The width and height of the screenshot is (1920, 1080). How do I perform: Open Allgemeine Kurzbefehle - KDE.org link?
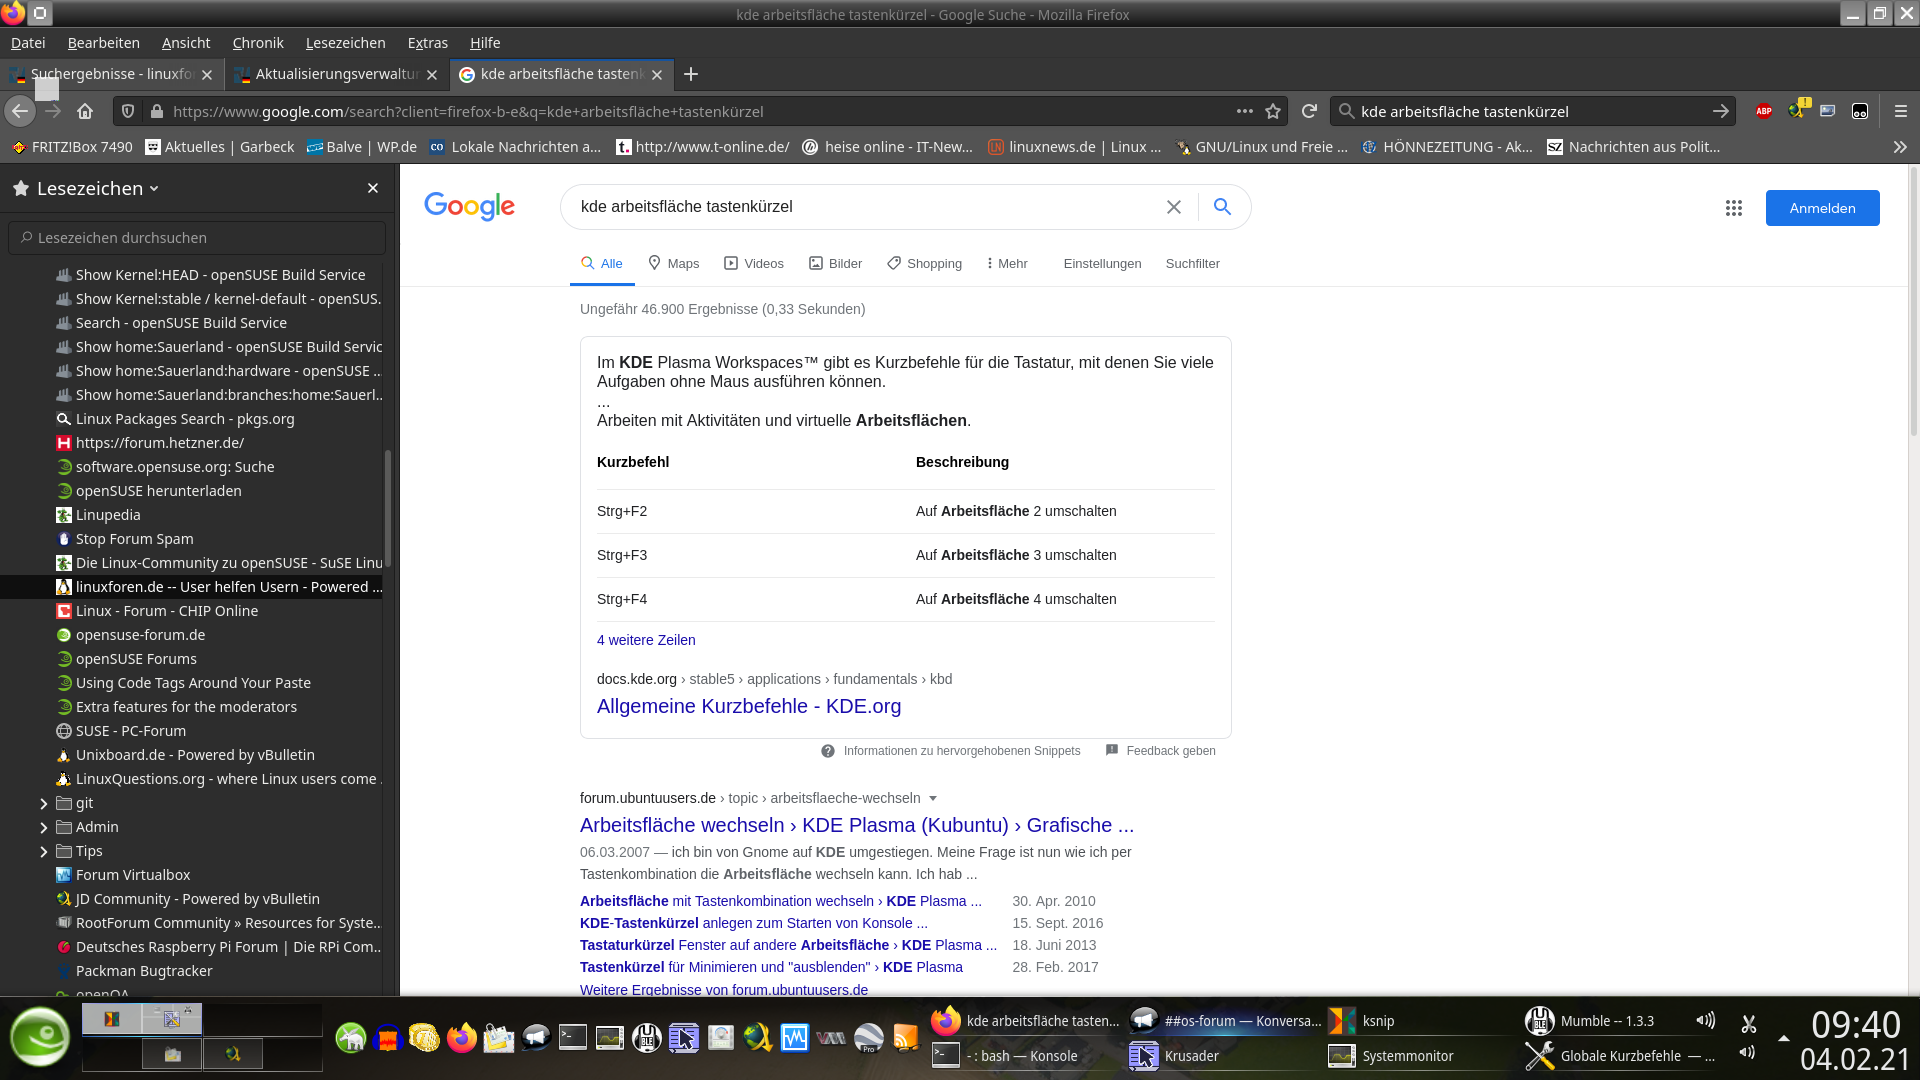[x=749, y=706]
